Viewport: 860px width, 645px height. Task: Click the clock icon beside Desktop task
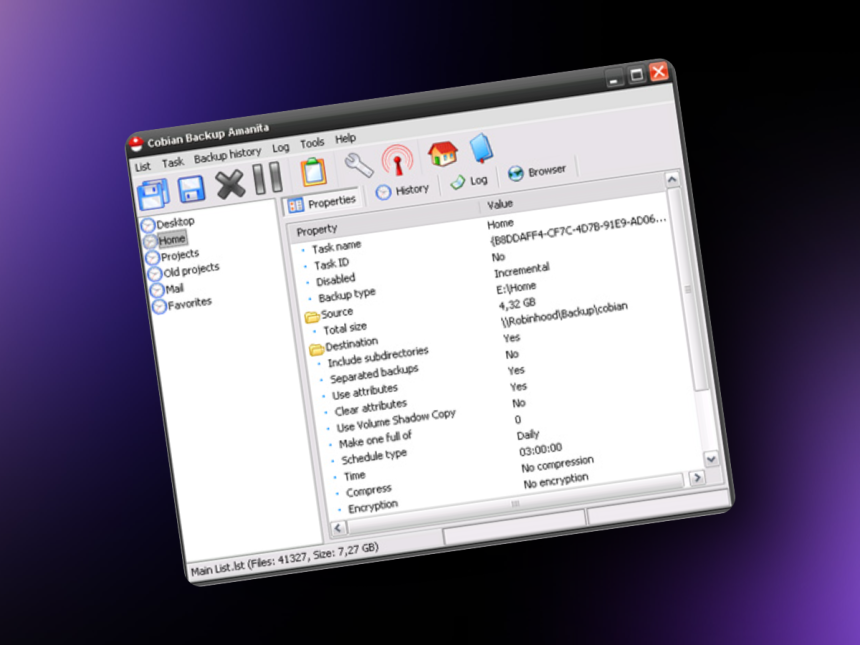coord(148,225)
